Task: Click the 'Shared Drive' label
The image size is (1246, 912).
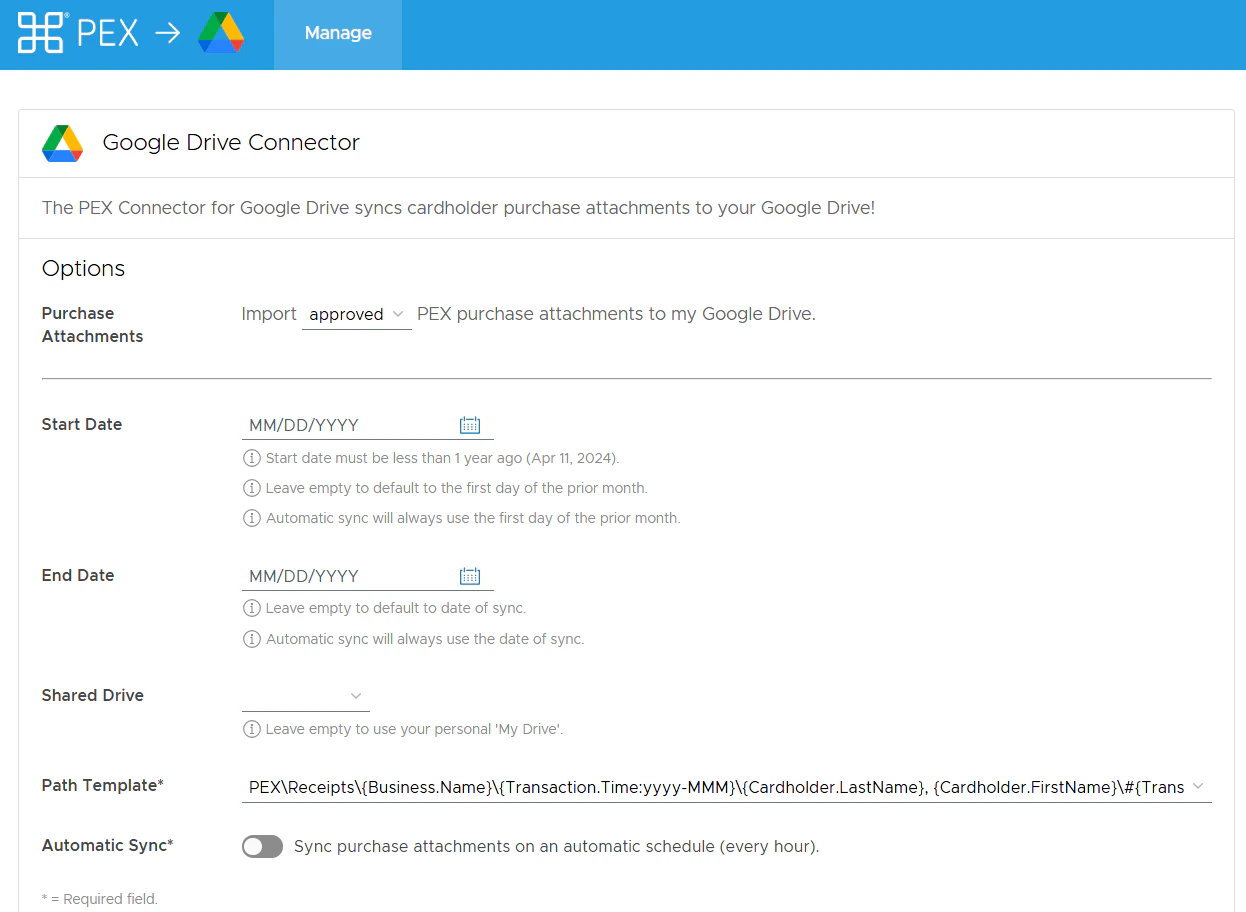Action: [93, 695]
